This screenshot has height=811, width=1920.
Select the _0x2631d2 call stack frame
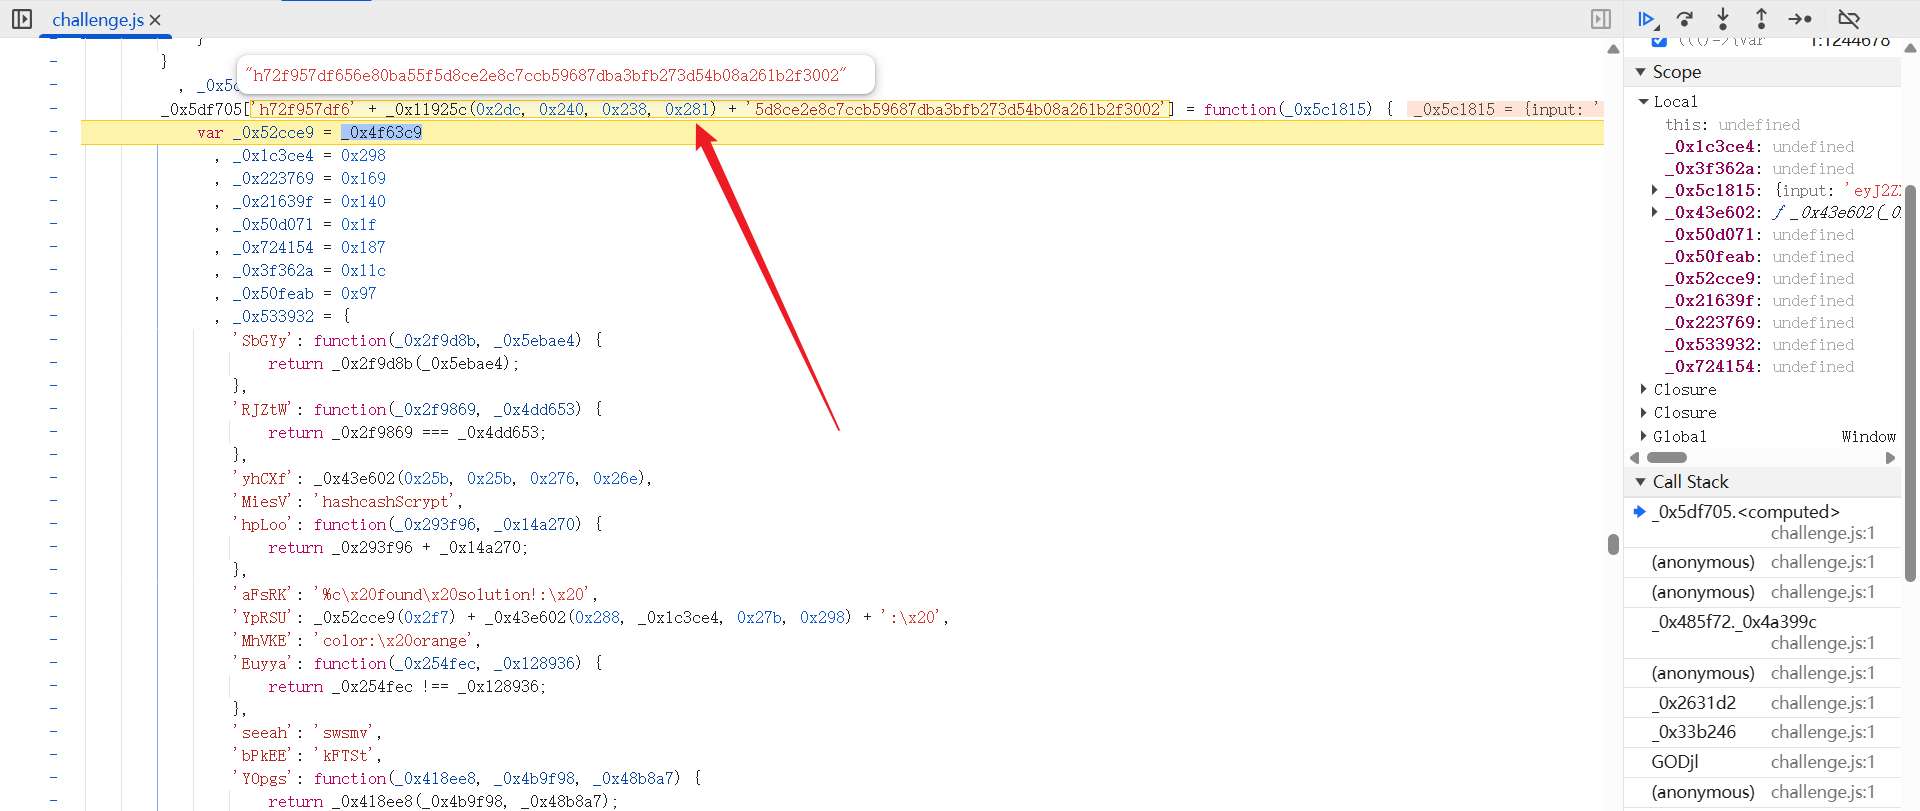[1694, 703]
